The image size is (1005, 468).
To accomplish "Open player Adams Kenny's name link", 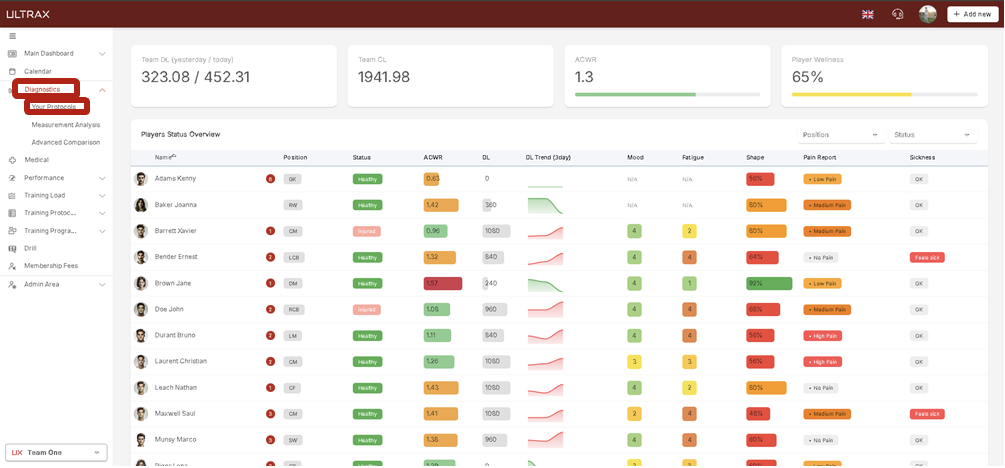I will coord(175,178).
